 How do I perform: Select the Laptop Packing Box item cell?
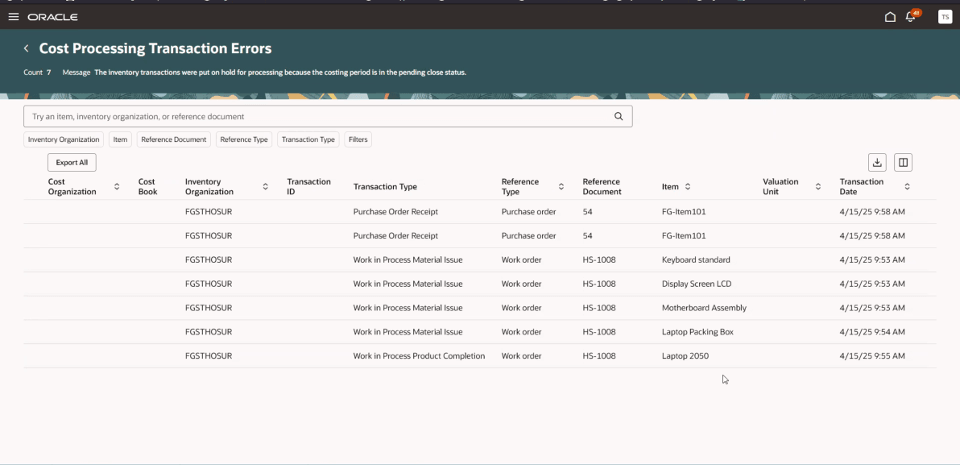697,332
